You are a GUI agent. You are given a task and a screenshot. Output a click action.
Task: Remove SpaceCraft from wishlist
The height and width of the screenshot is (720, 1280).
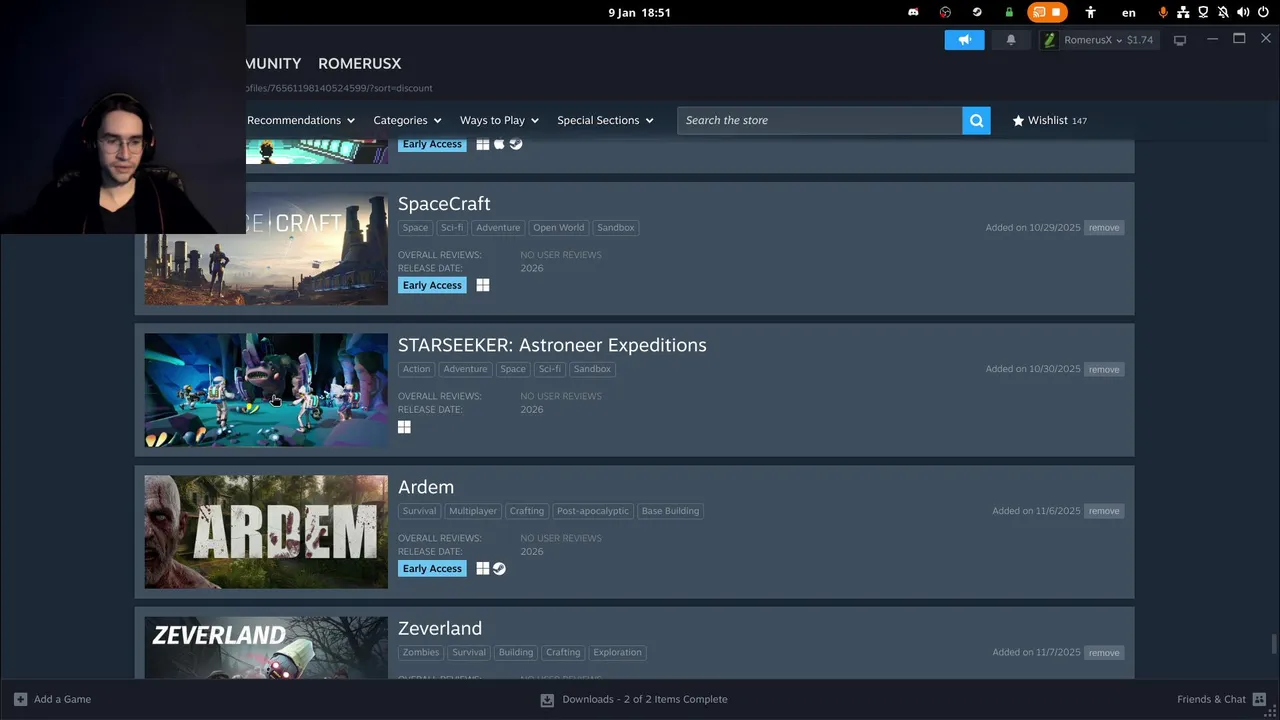point(1104,228)
